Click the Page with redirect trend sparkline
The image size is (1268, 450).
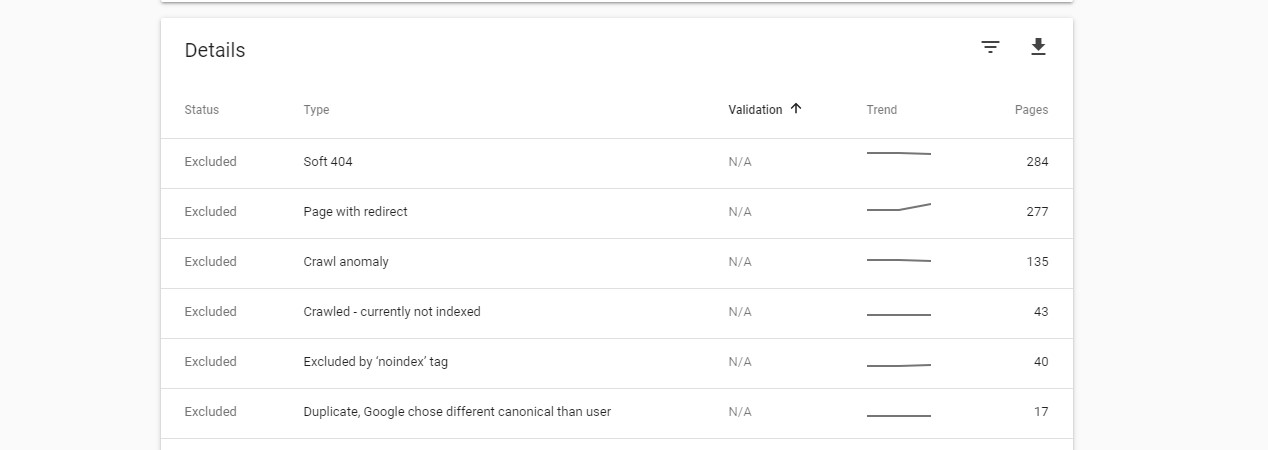899,207
